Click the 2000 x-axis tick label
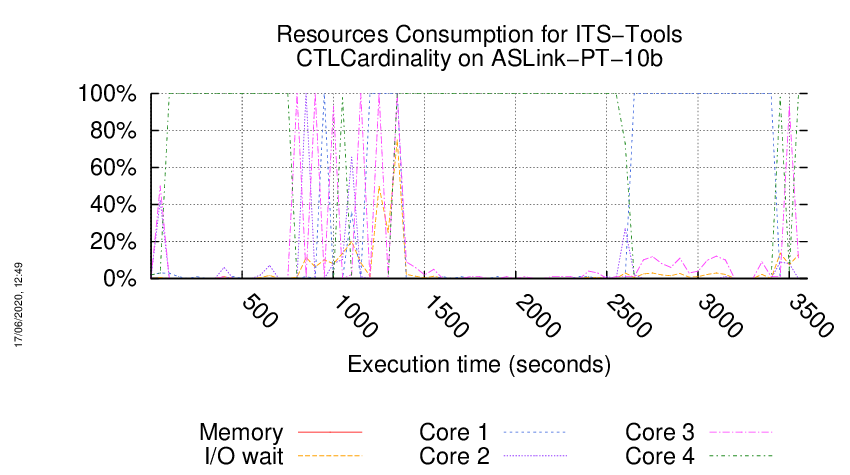This screenshot has height=475, width=850. [537, 316]
